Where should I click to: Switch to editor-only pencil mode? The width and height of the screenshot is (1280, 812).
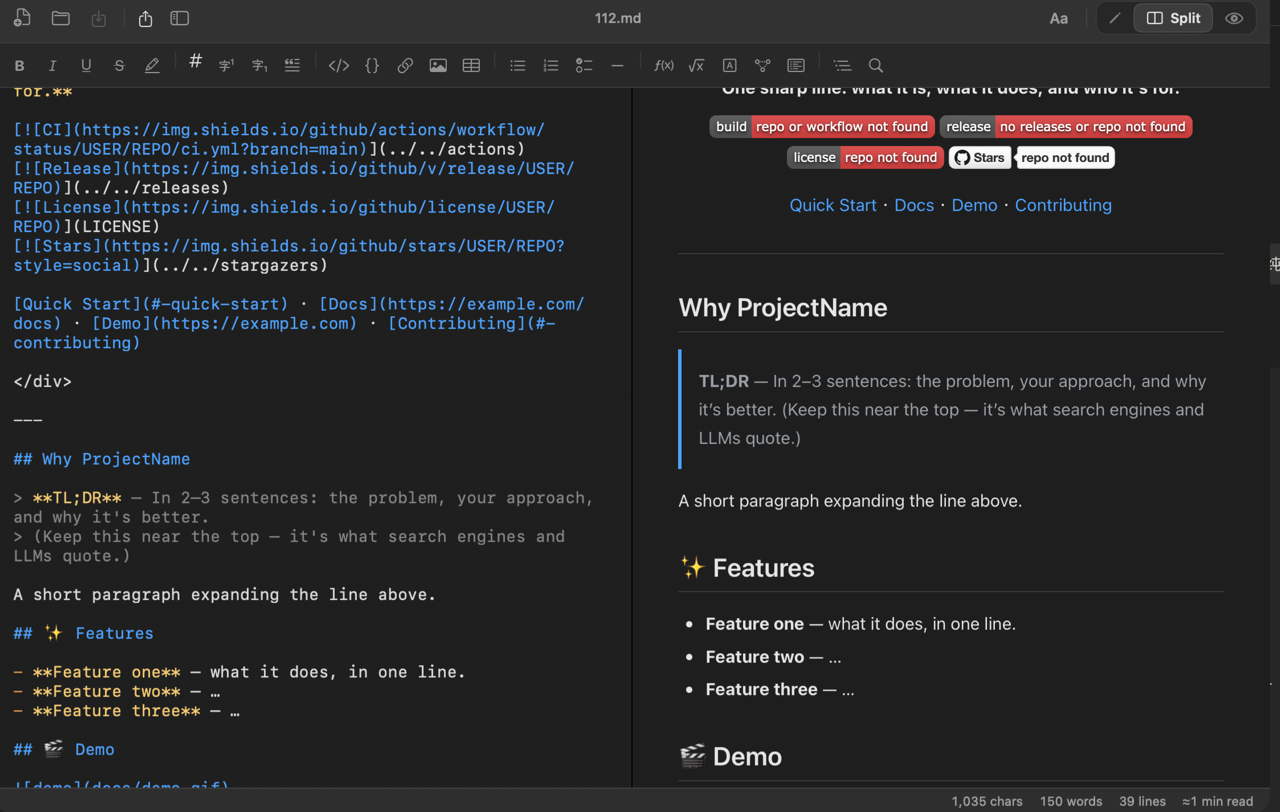tap(1115, 18)
